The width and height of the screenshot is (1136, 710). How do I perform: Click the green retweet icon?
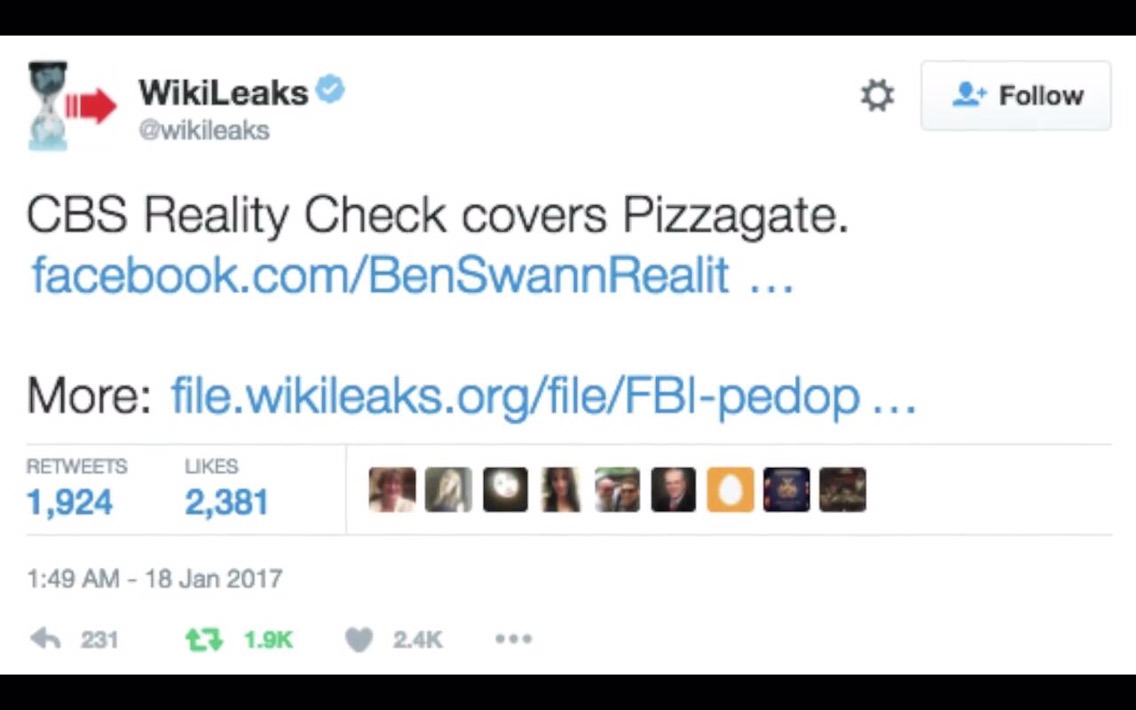point(204,640)
